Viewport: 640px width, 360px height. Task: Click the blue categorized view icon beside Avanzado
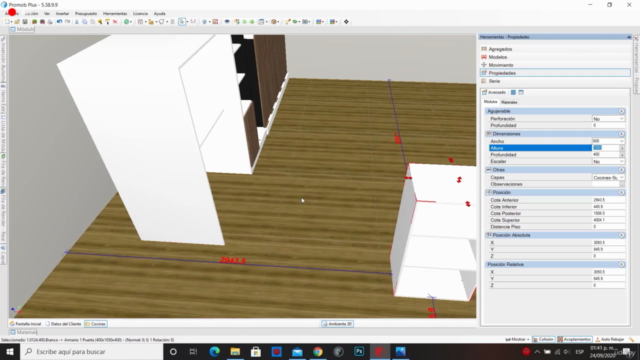(x=513, y=93)
